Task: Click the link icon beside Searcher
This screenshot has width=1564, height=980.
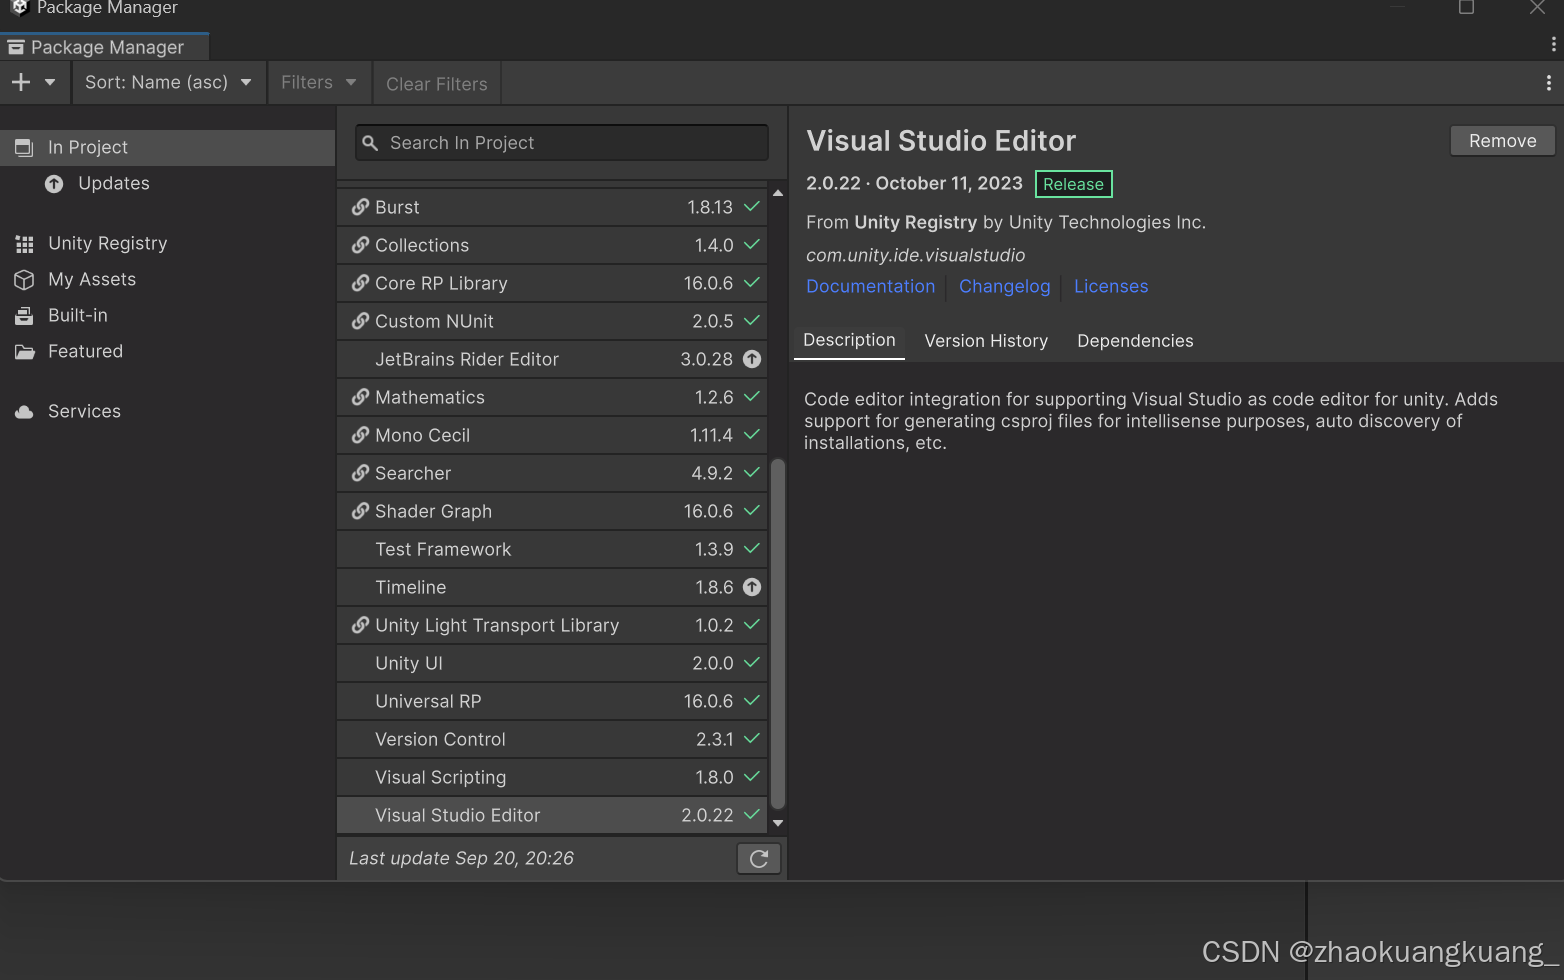Action: click(360, 473)
